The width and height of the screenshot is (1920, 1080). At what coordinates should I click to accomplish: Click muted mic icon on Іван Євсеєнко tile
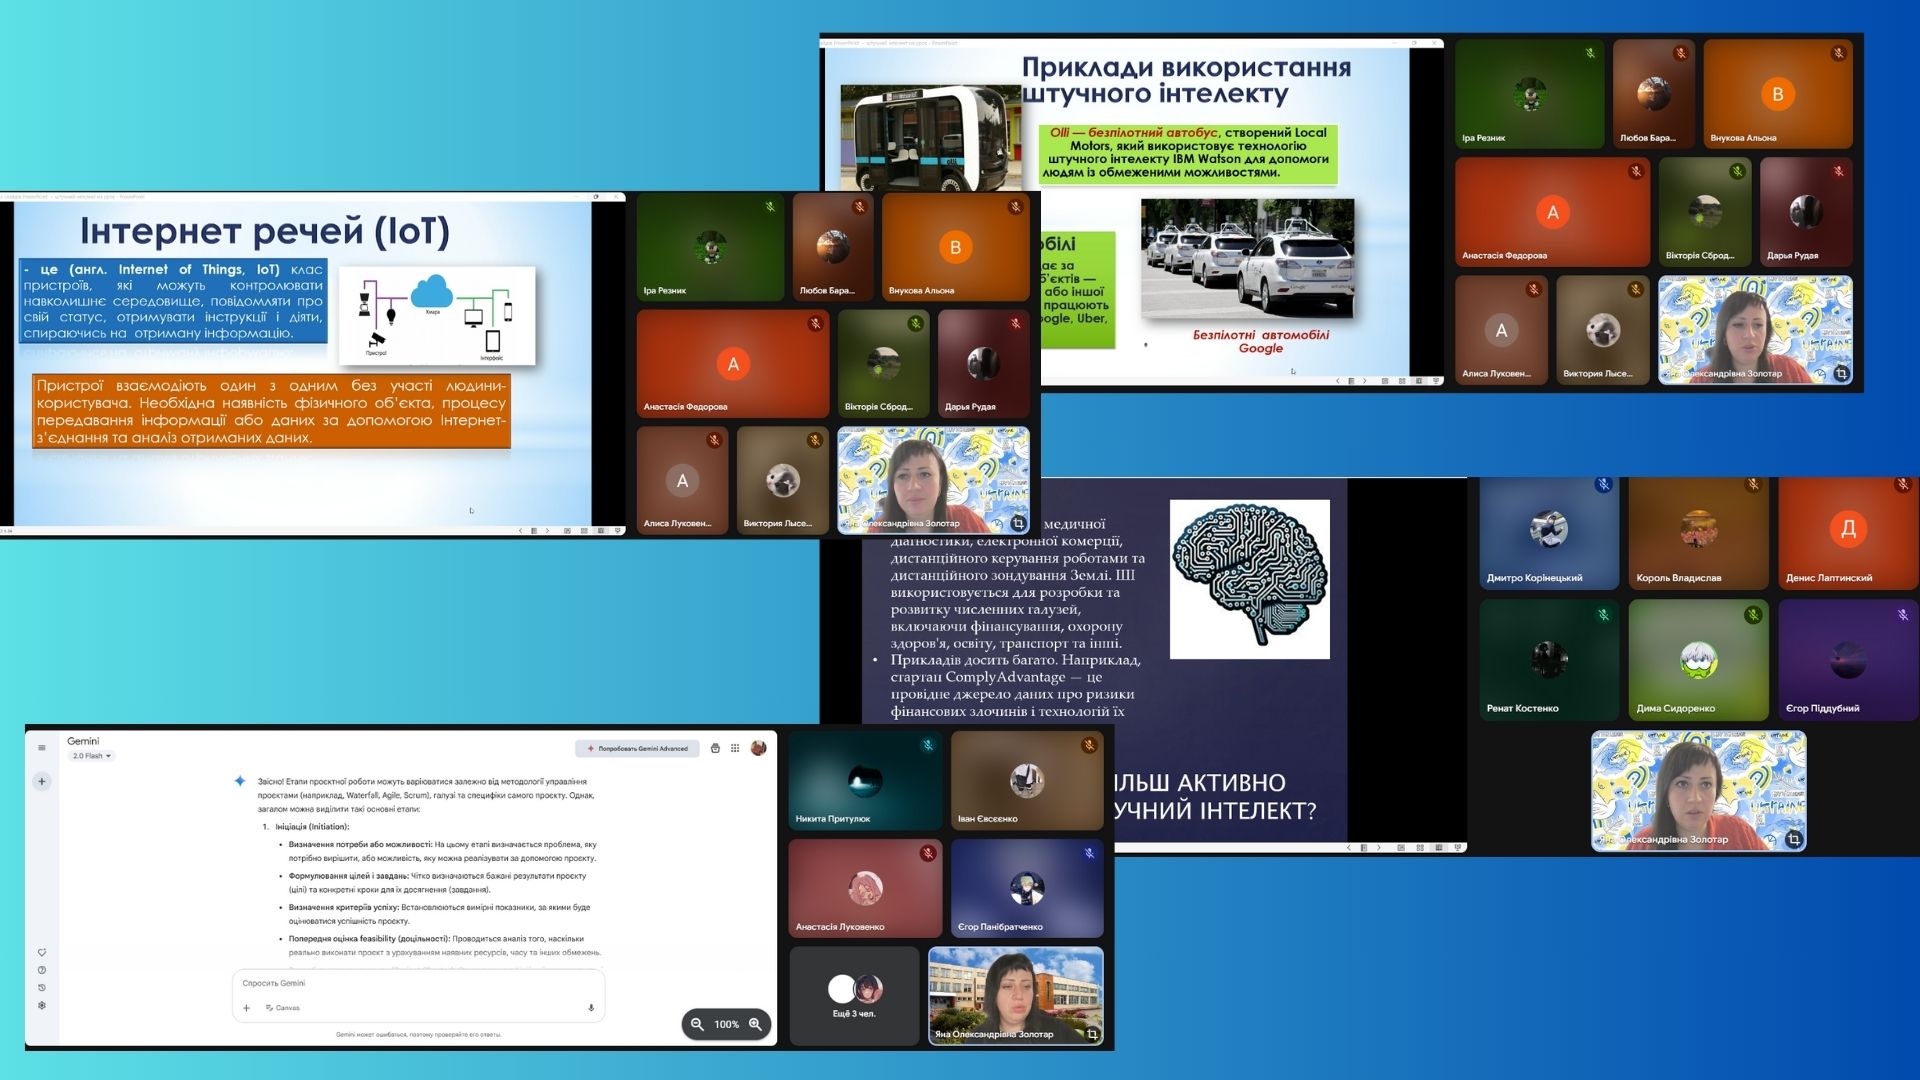[1089, 745]
